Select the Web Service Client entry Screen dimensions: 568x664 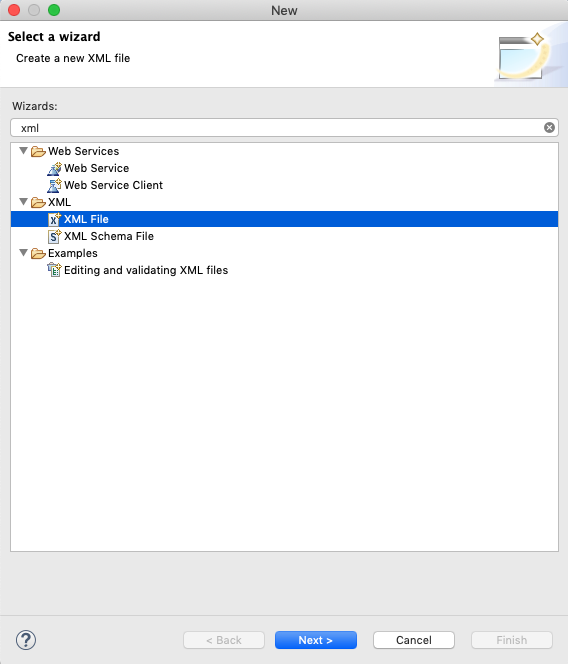point(113,185)
